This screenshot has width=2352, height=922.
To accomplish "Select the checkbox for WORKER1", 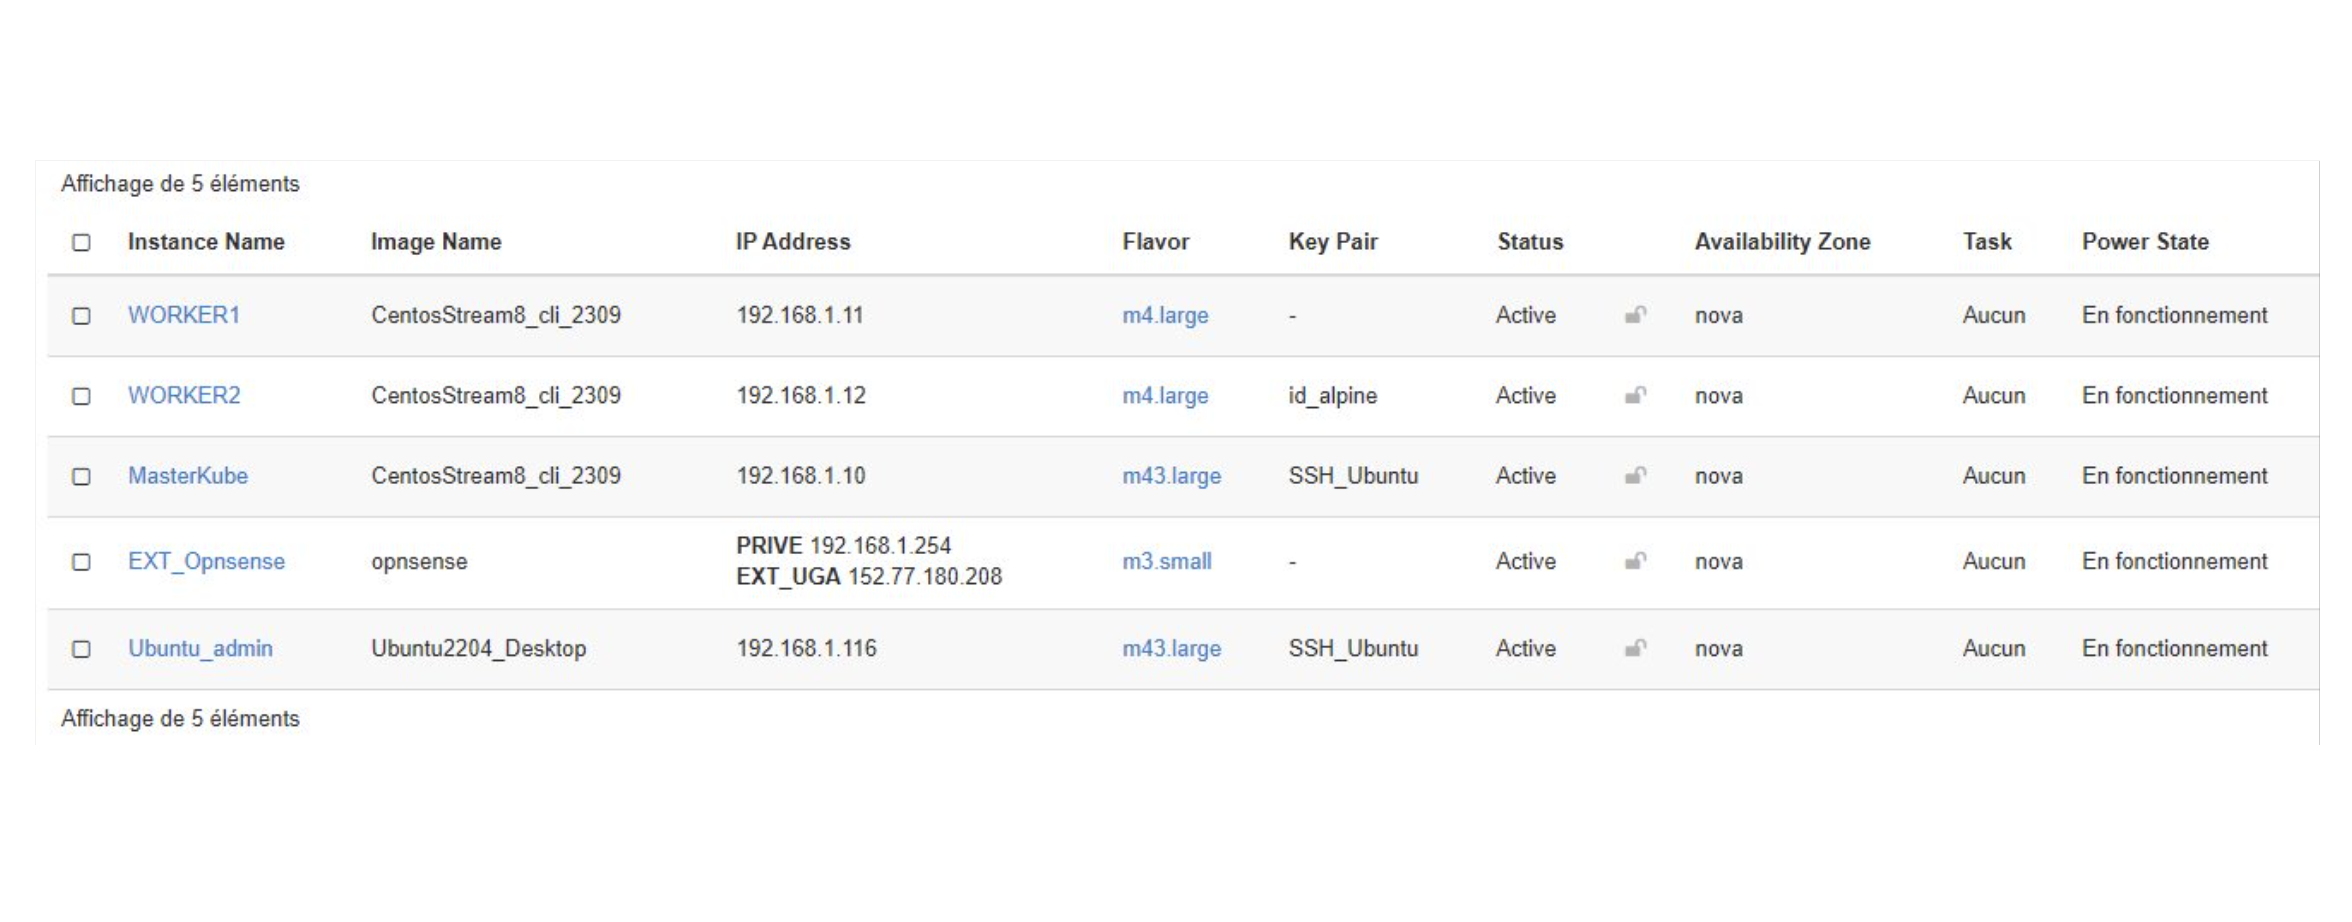I will click(82, 315).
